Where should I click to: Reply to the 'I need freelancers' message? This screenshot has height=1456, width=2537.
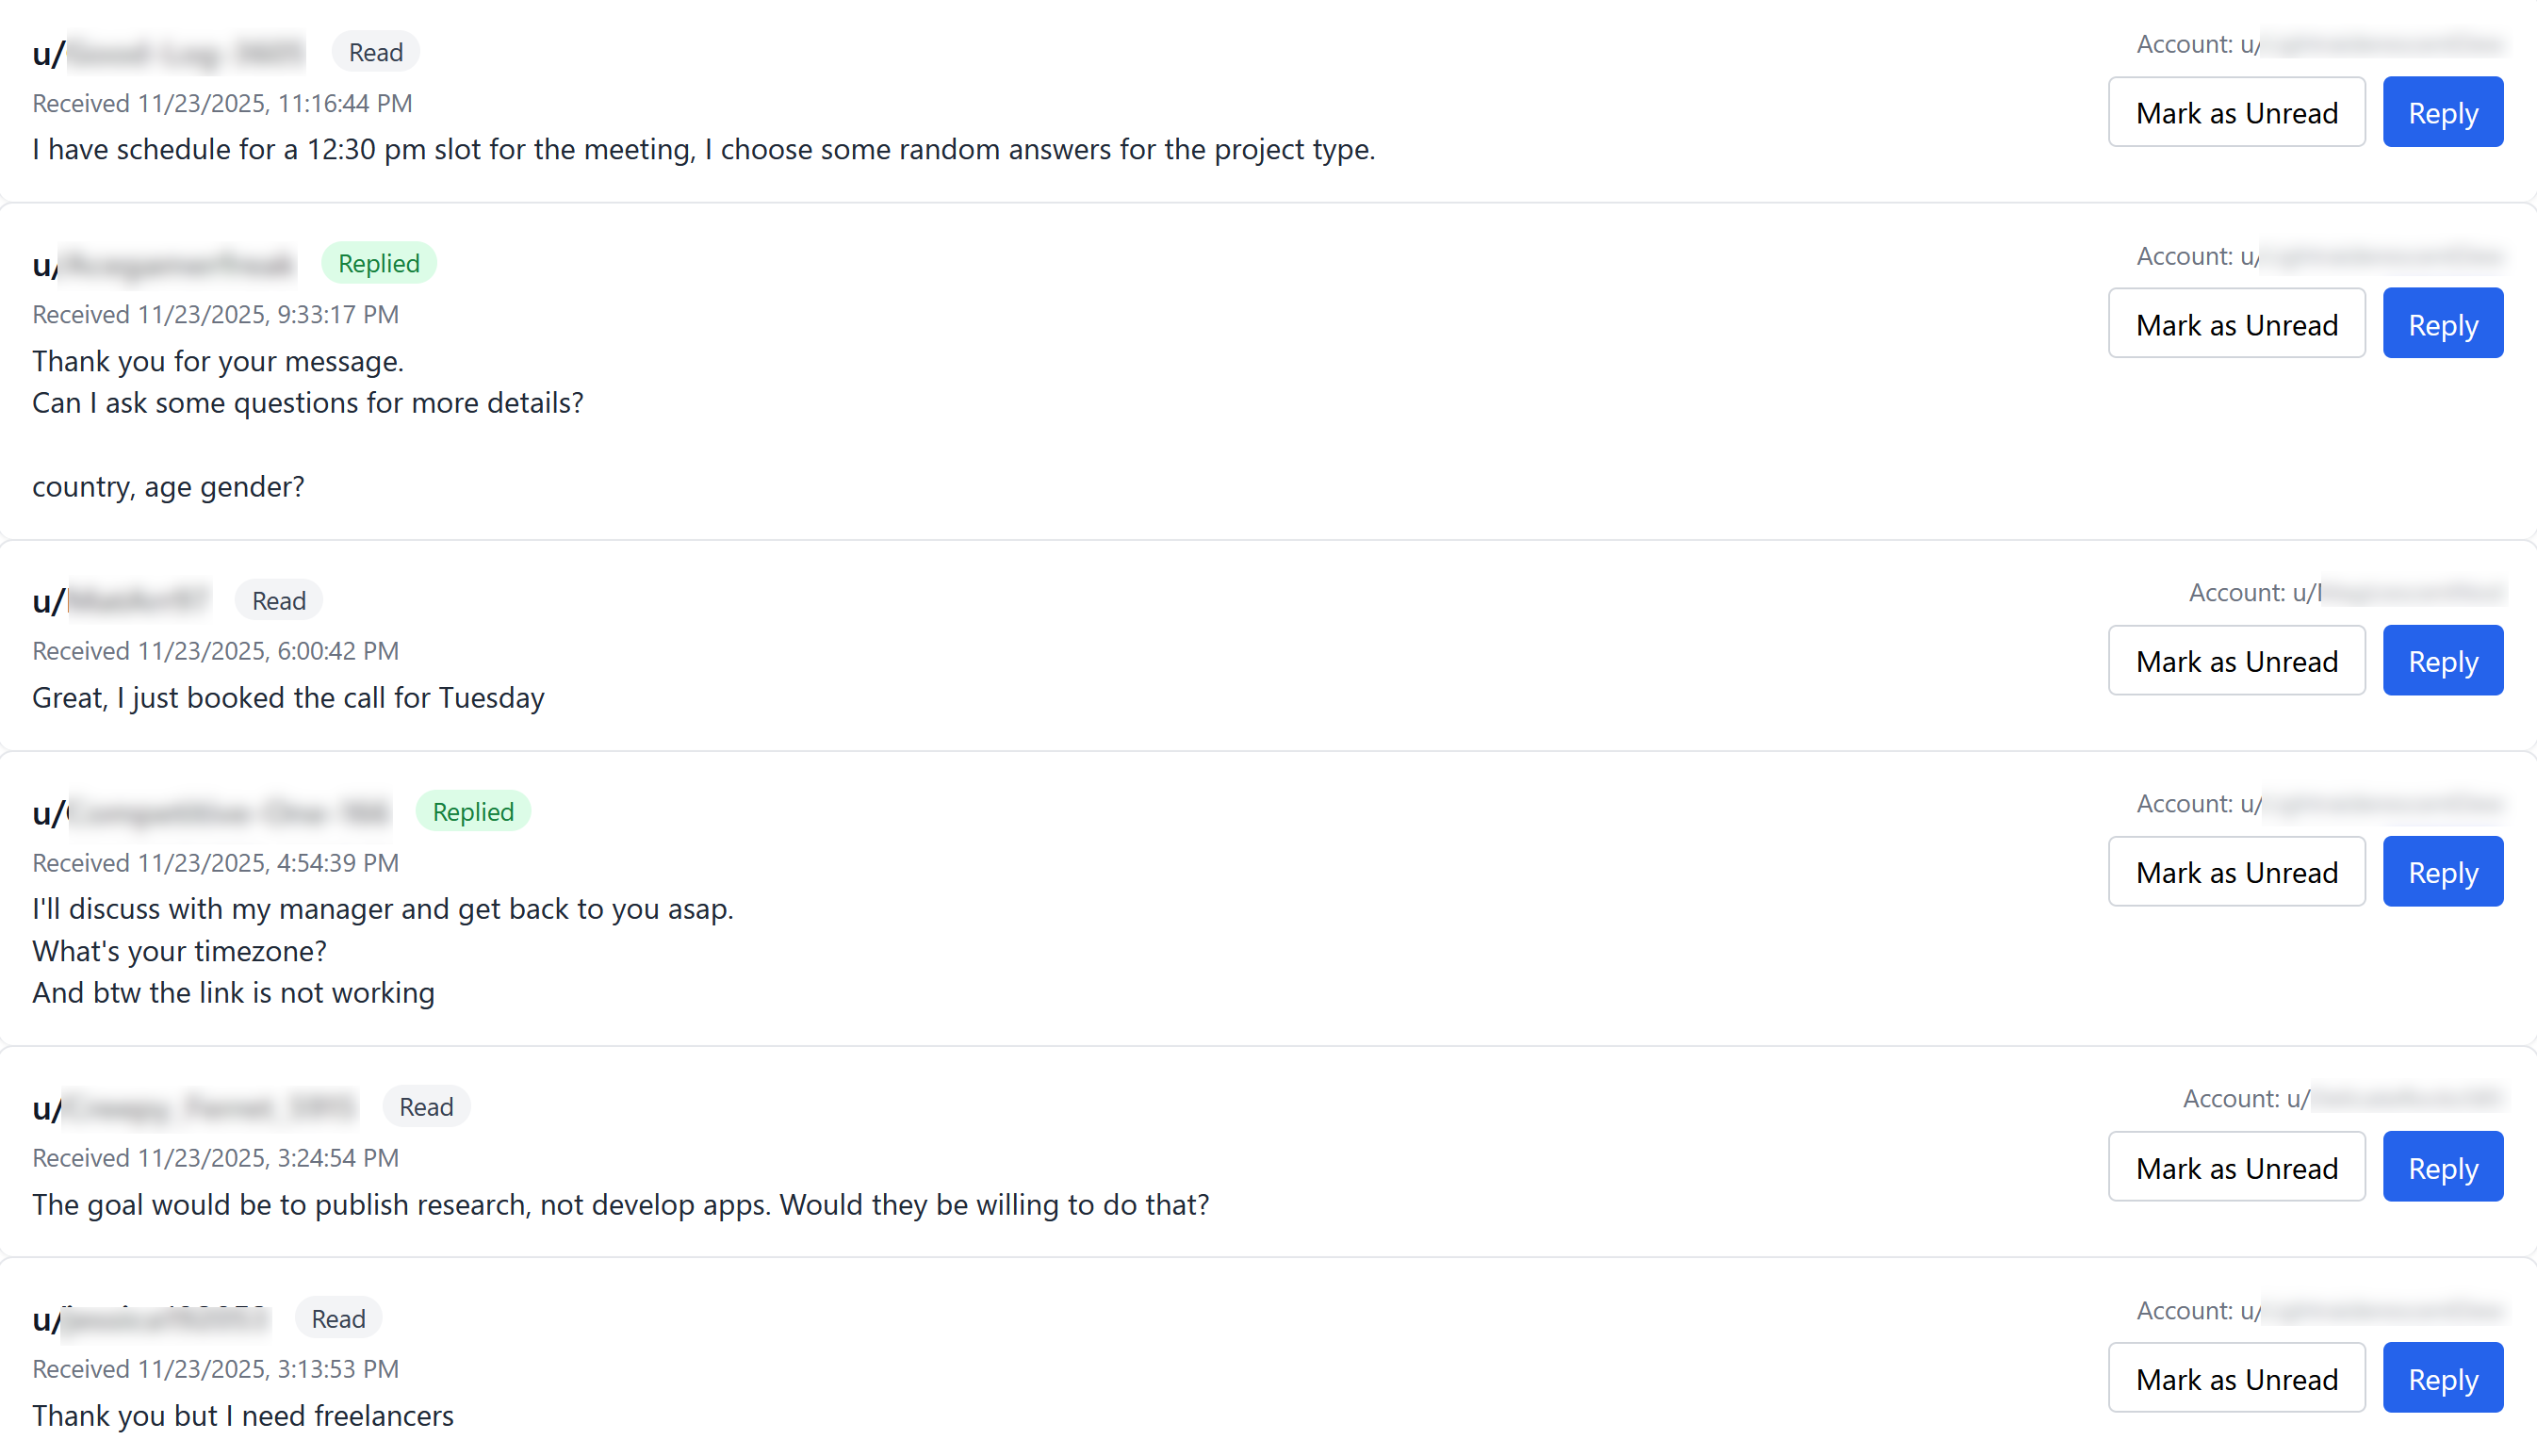point(2442,1379)
